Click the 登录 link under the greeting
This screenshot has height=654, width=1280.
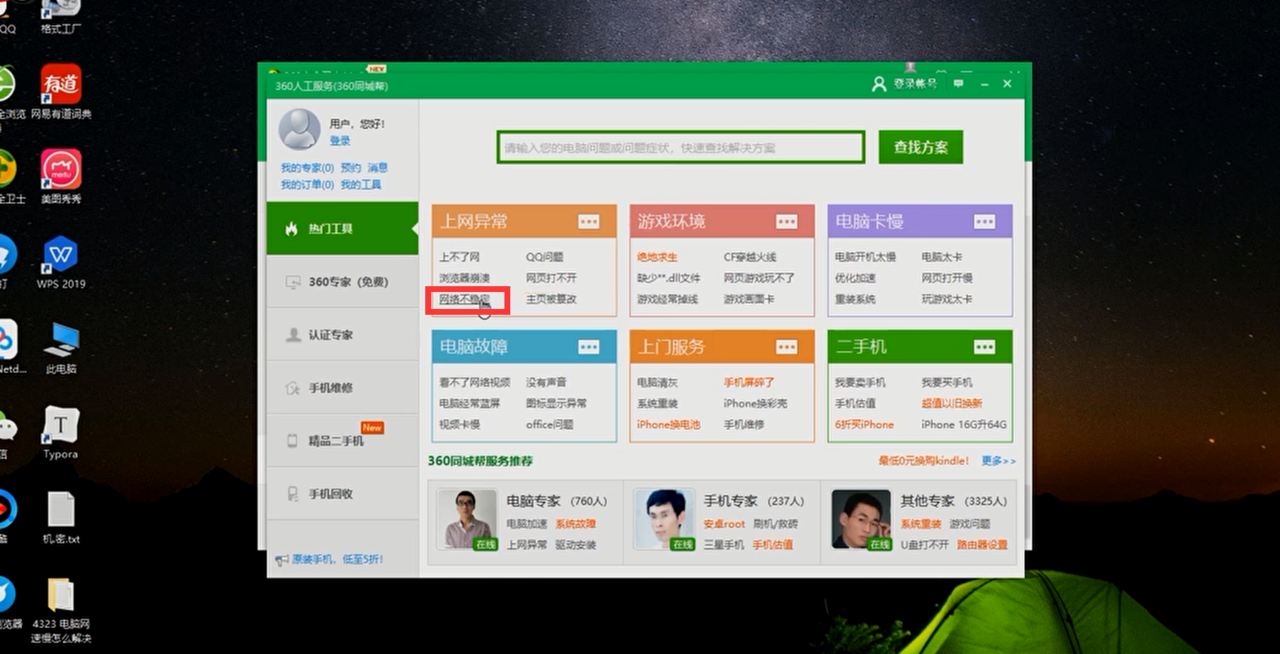[340, 141]
